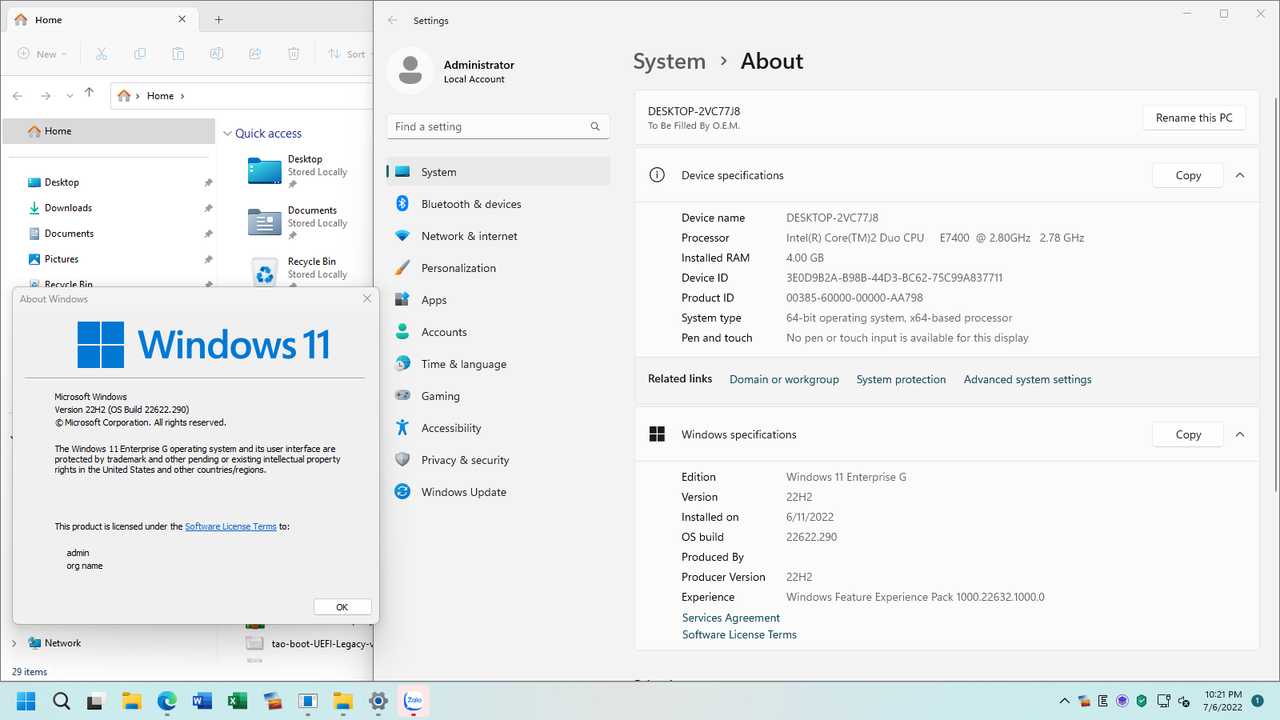1280x720 pixels.
Task: Click Cut icon in File Explorer toolbar
Action: coord(101,54)
